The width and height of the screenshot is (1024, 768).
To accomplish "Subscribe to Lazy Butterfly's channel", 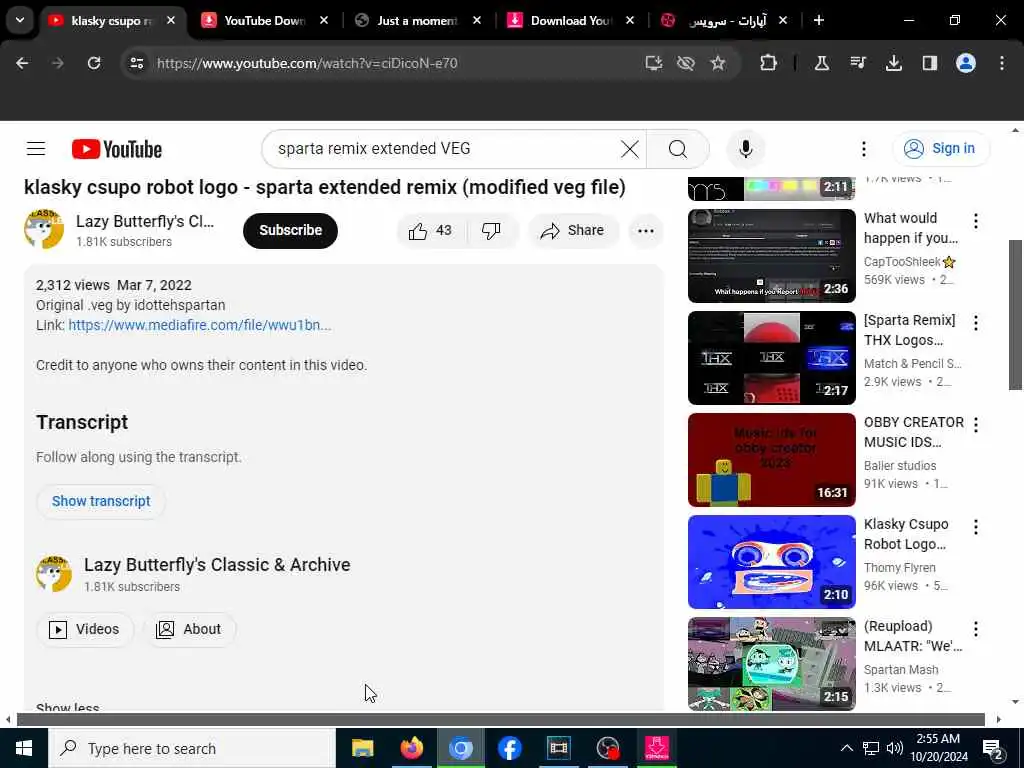I will tap(290, 231).
